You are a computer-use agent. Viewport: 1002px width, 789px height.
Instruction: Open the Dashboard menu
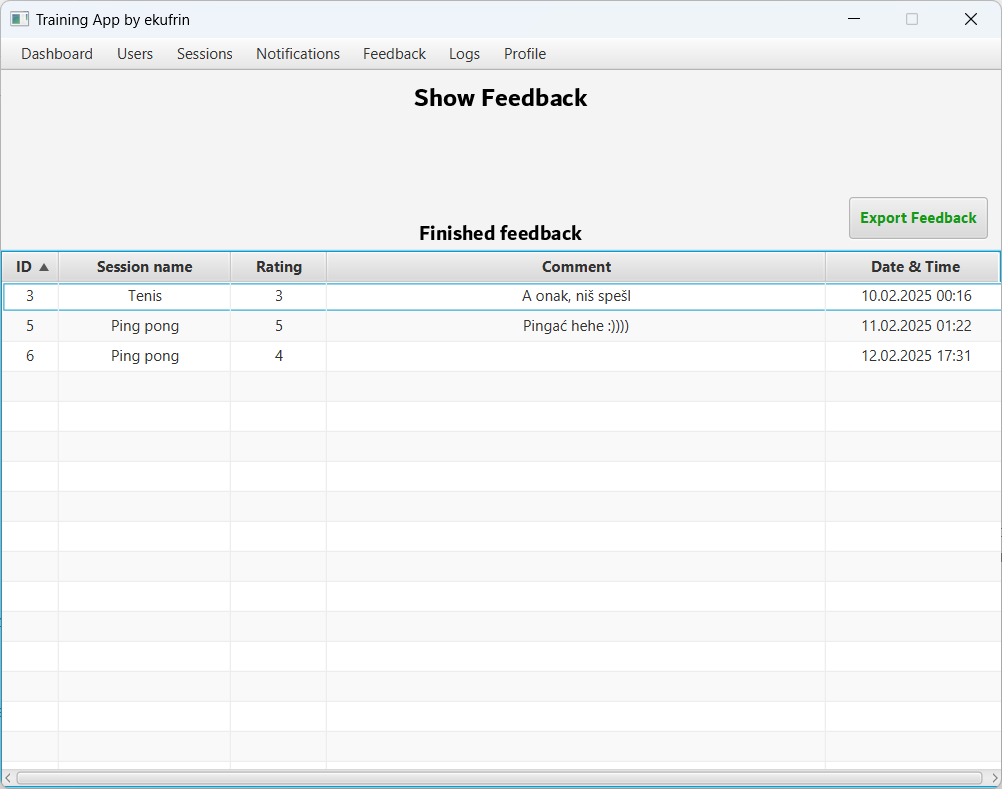(57, 54)
